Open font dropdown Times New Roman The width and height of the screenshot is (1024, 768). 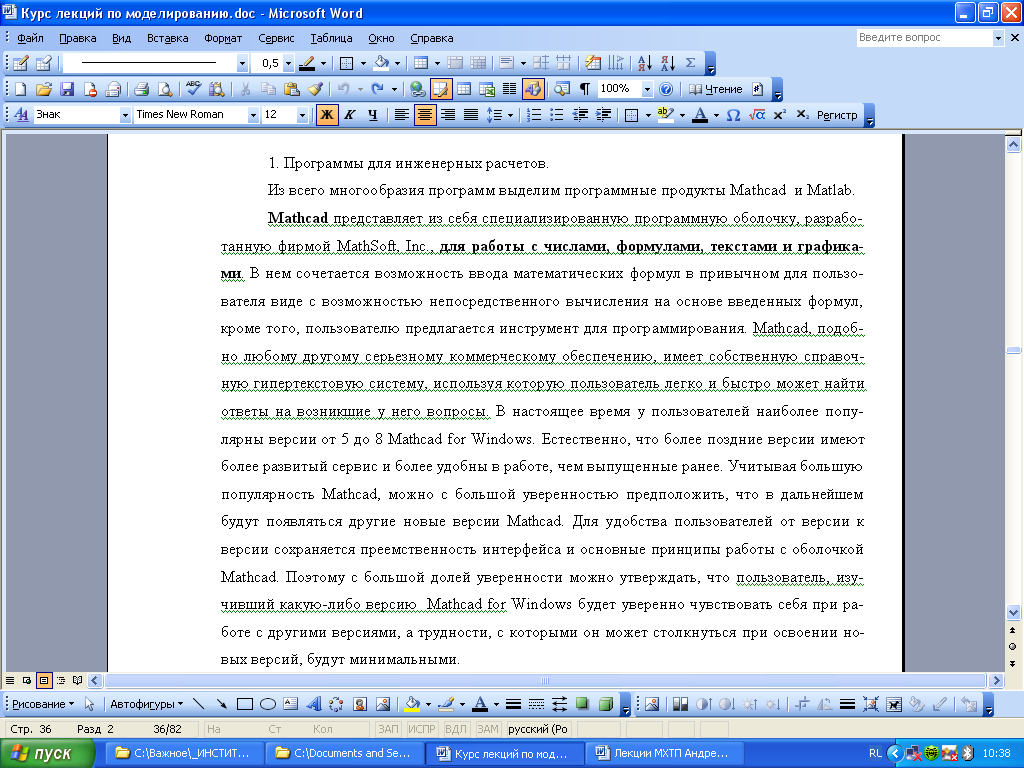click(x=253, y=115)
